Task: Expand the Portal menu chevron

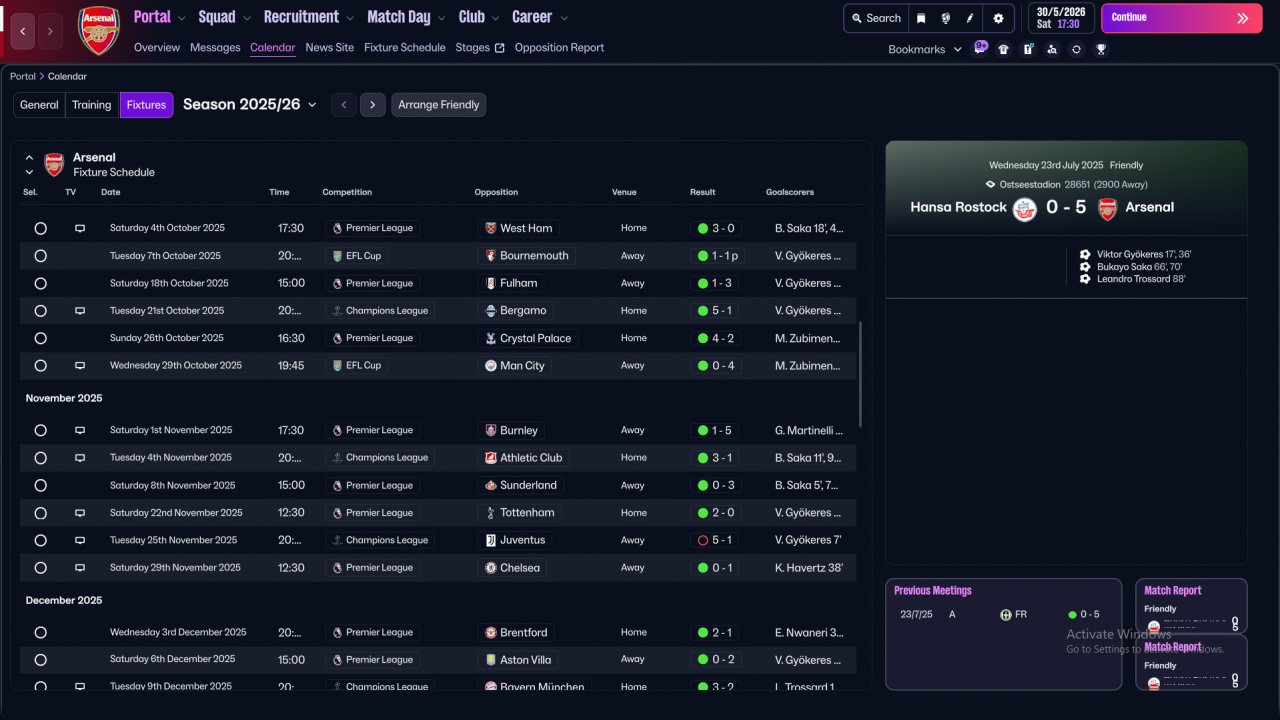Action: [x=181, y=18]
